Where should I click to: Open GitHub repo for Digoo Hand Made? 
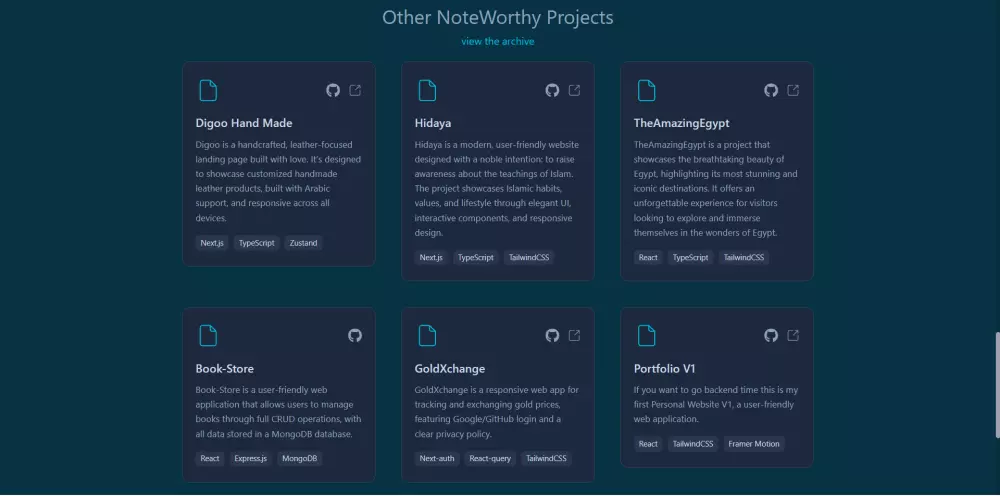pyautogui.click(x=333, y=91)
